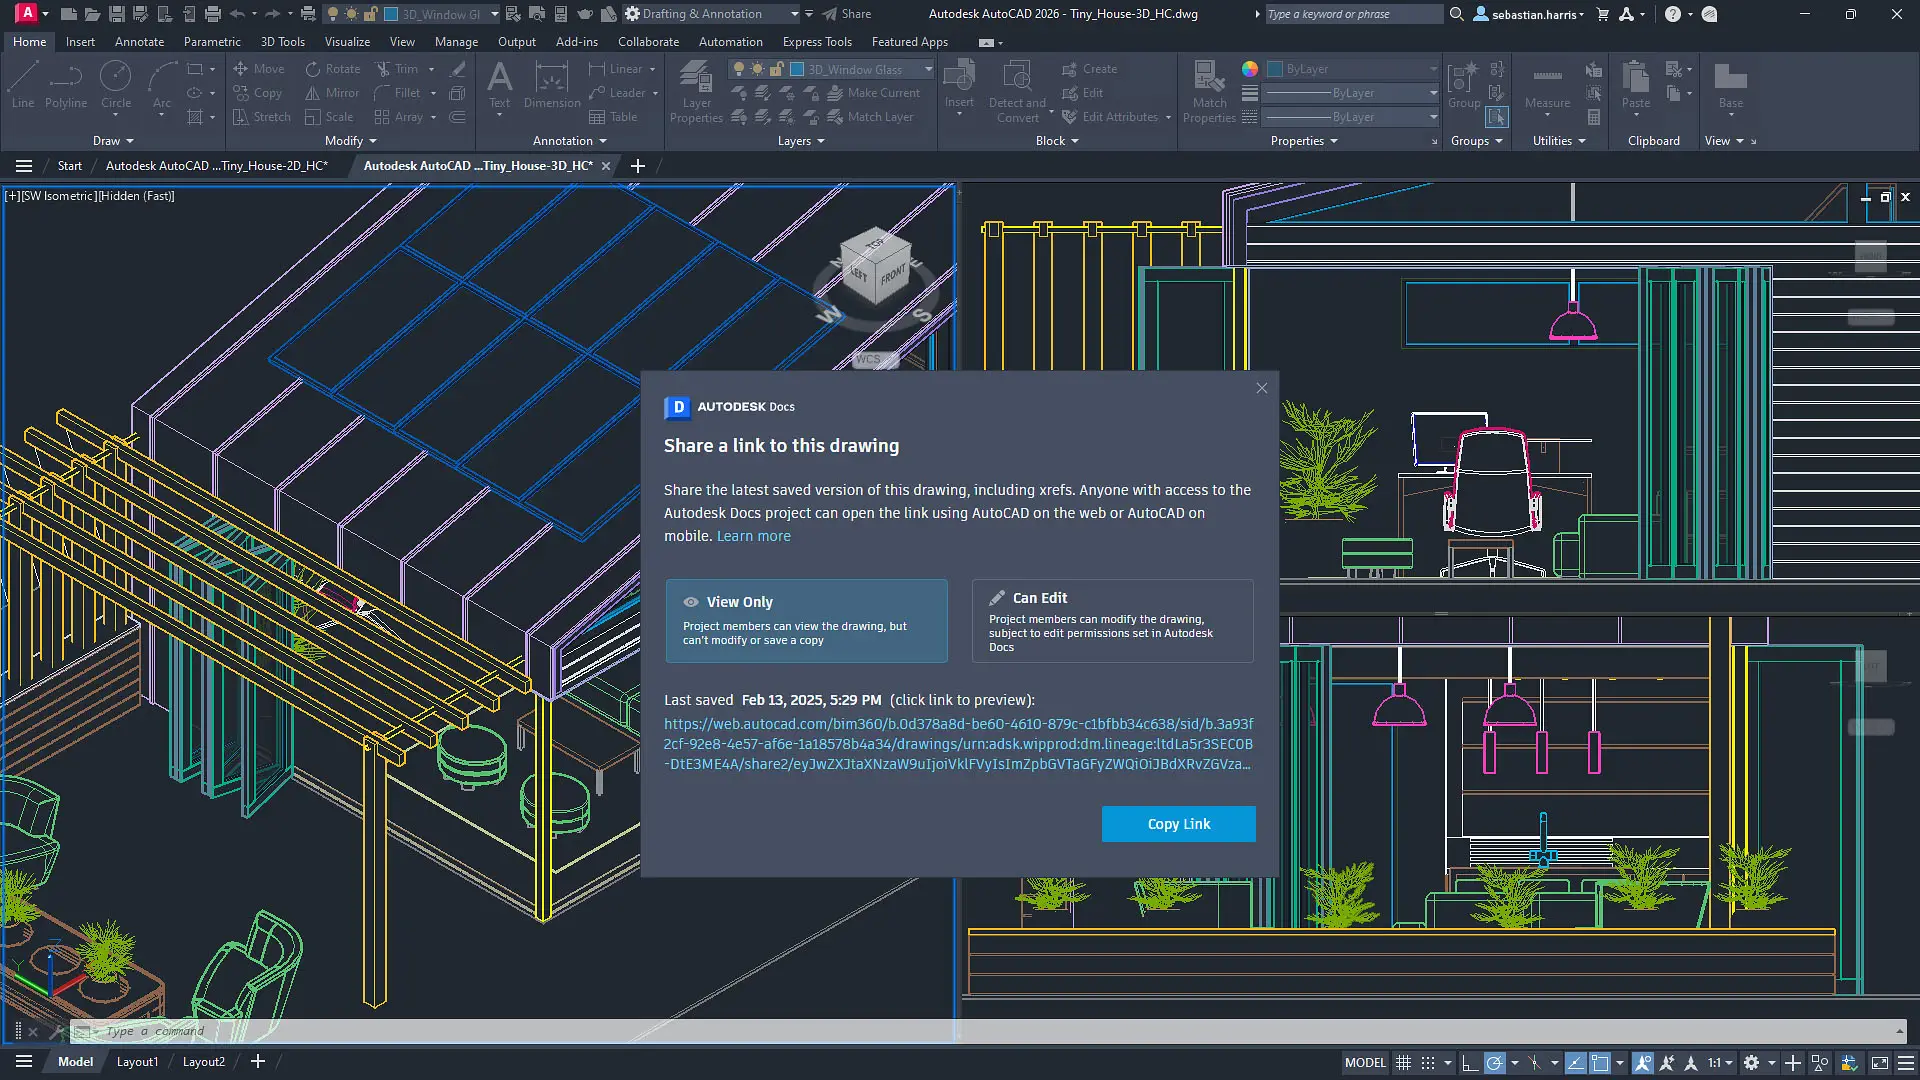Select the Polyline tool
Image resolution: width=1920 pixels, height=1080 pixels.
pyautogui.click(x=66, y=85)
